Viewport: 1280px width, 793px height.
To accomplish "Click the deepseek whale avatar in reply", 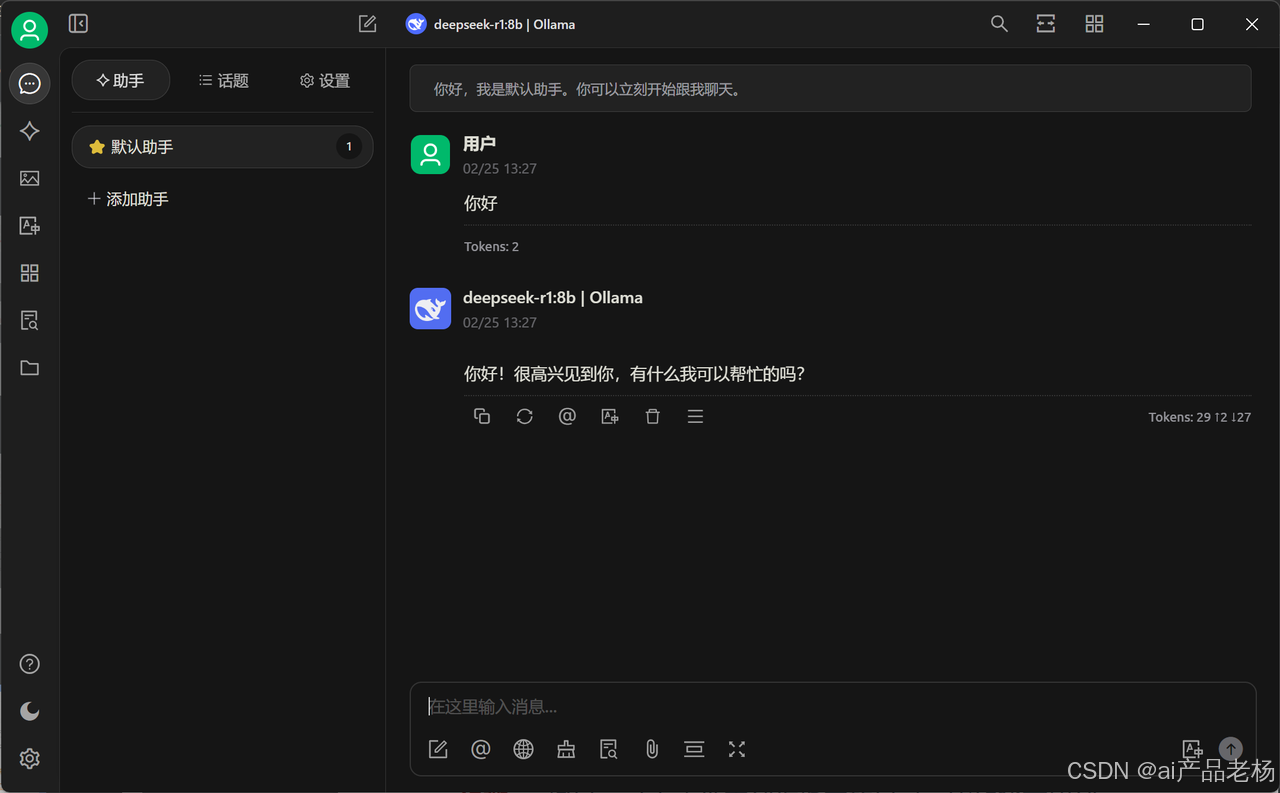I will 430,308.
